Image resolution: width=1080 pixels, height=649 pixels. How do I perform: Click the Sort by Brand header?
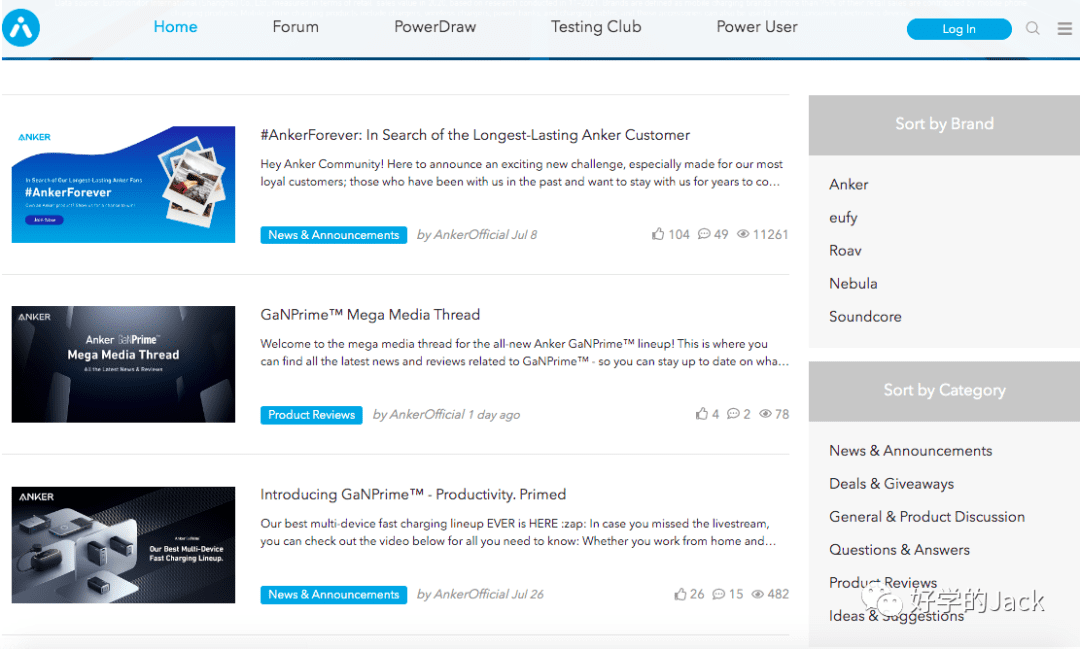pos(944,125)
